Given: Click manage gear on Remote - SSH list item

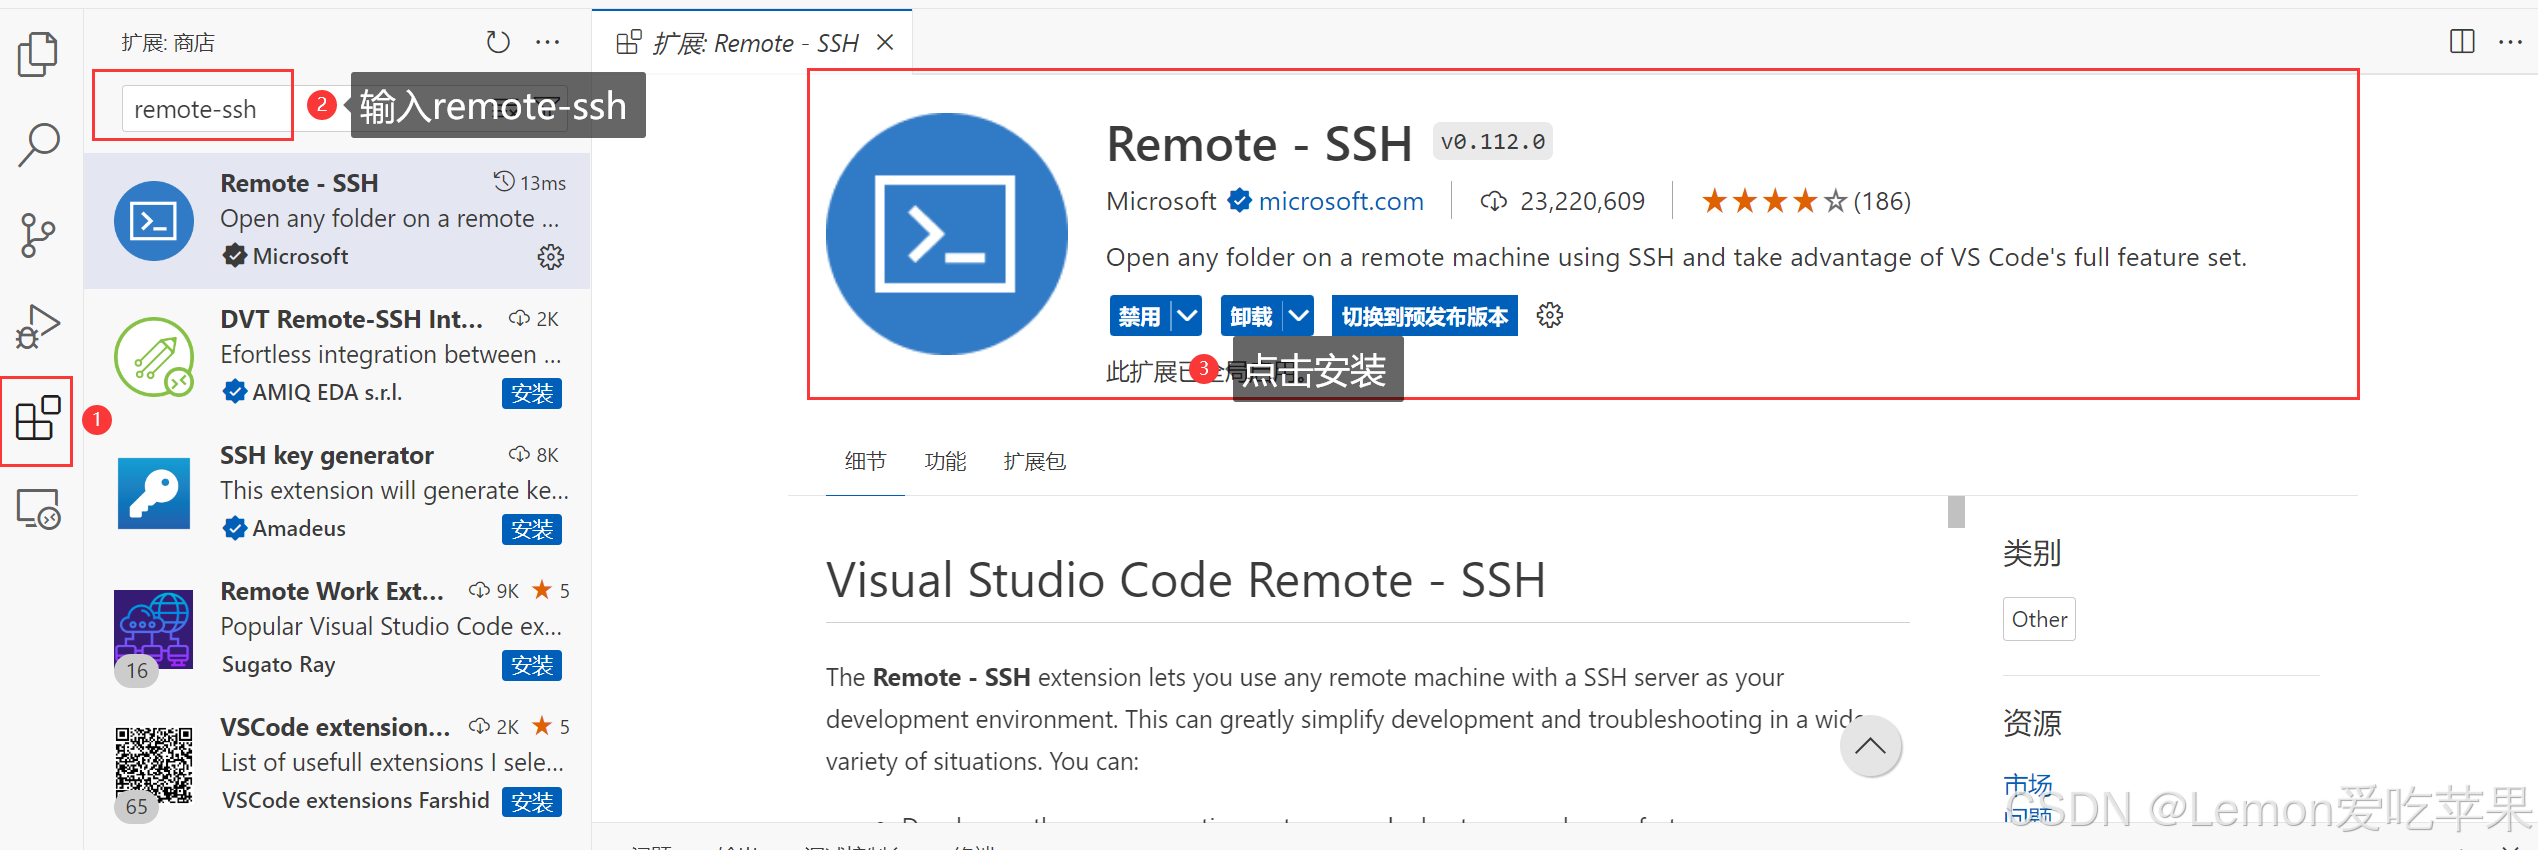Looking at the screenshot, I should tap(550, 257).
